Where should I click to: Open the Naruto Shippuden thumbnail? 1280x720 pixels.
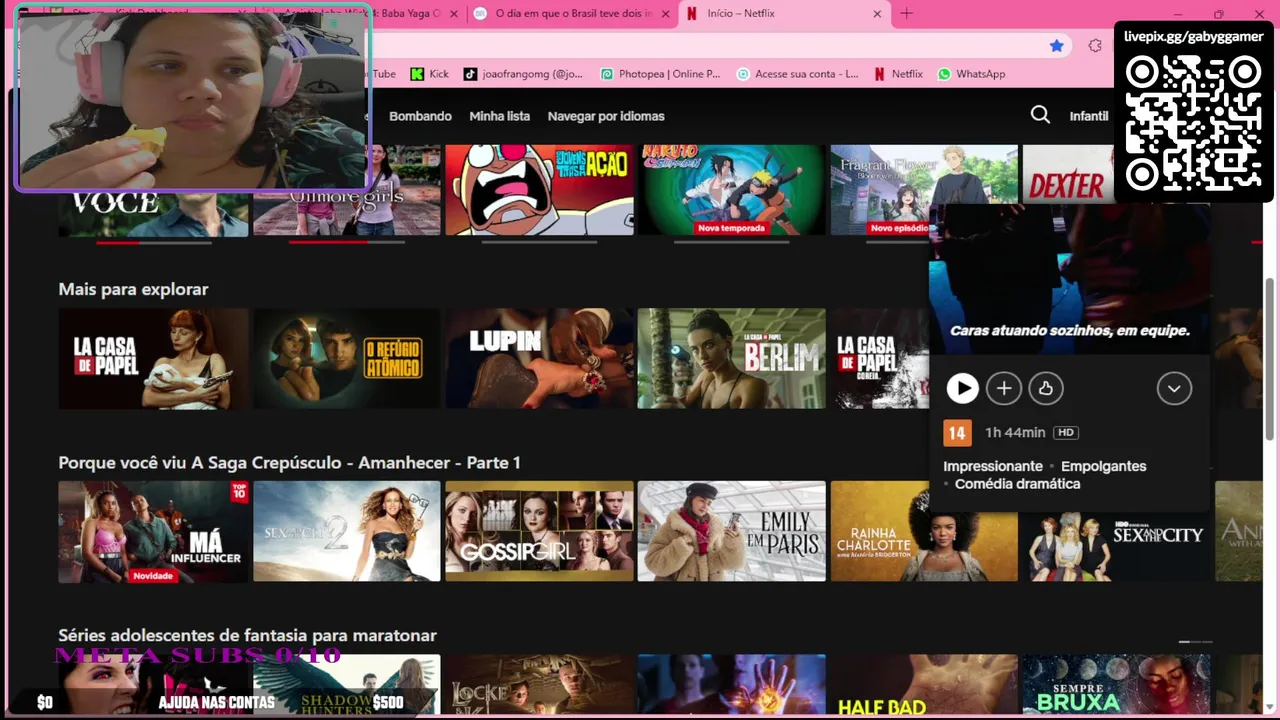732,190
